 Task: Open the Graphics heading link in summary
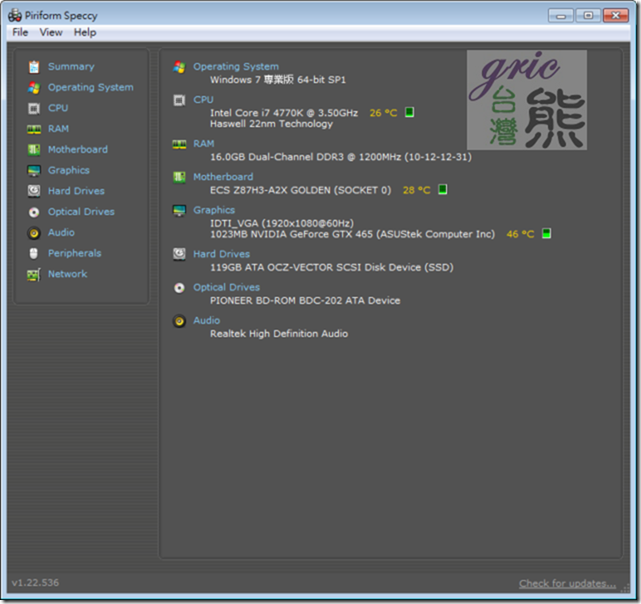[x=214, y=210]
